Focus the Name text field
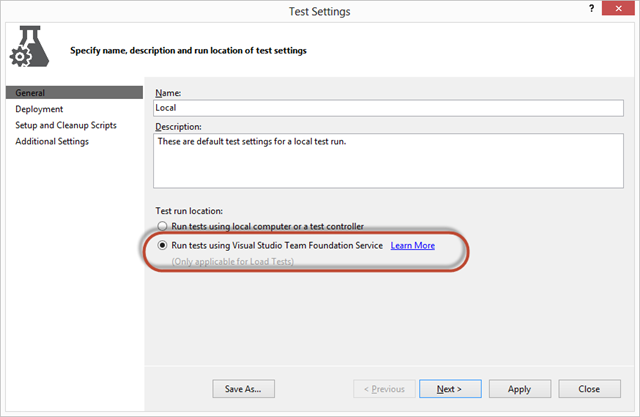The image size is (640, 417). pyautogui.click(x=388, y=108)
